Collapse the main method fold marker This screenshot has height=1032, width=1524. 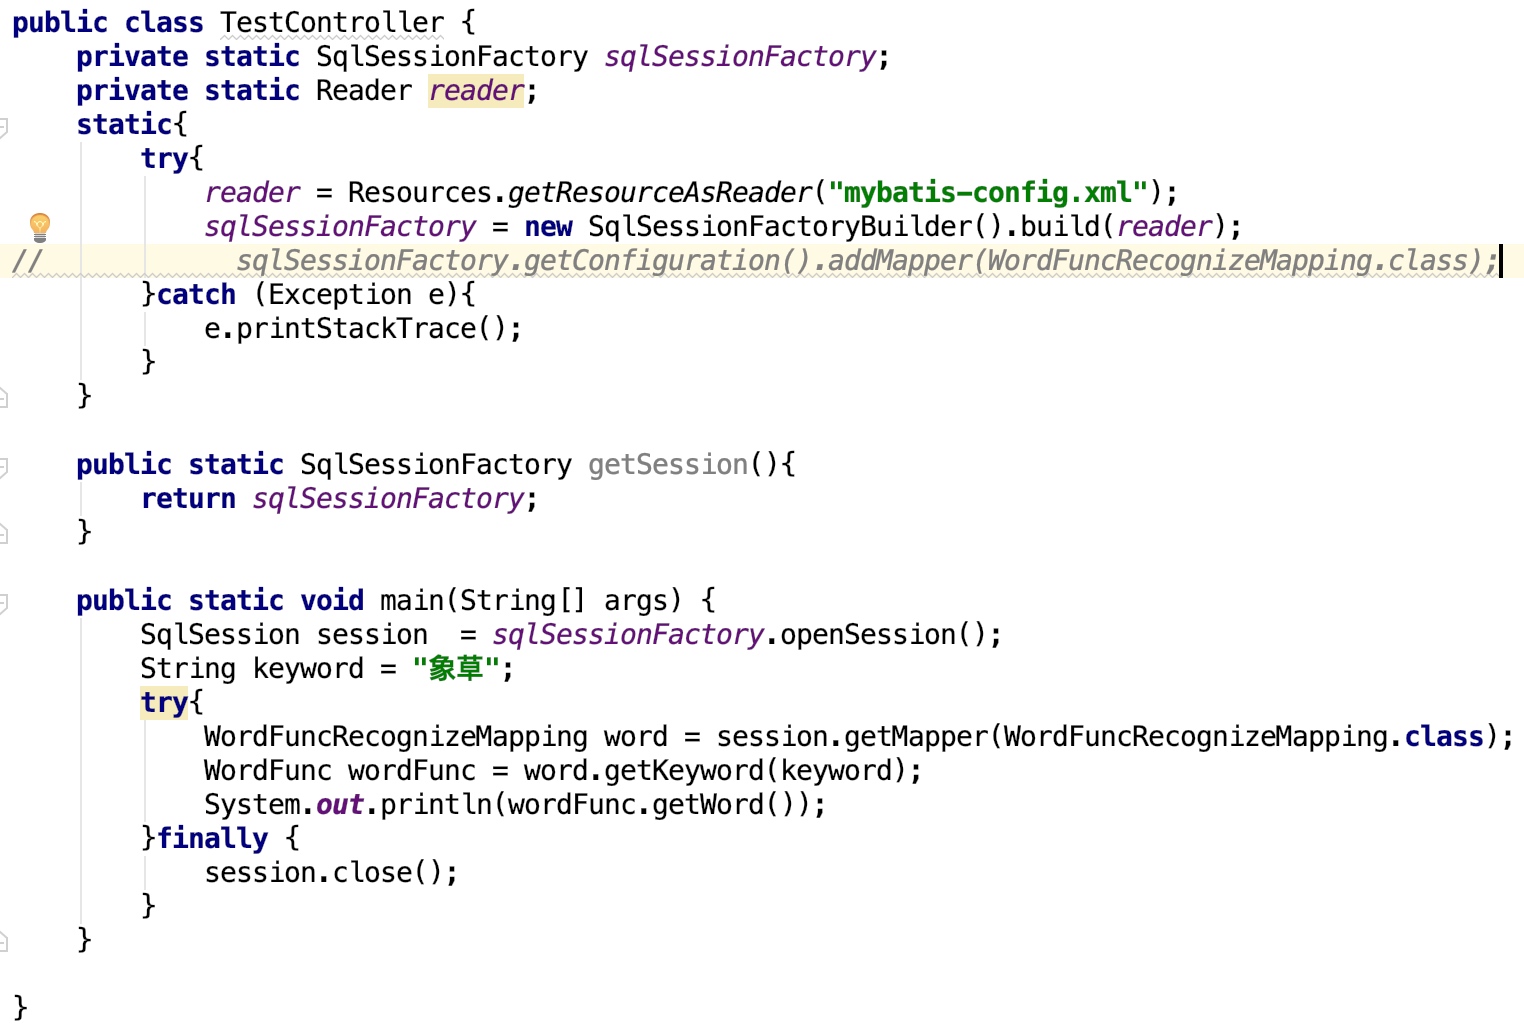pyautogui.click(x=4, y=602)
